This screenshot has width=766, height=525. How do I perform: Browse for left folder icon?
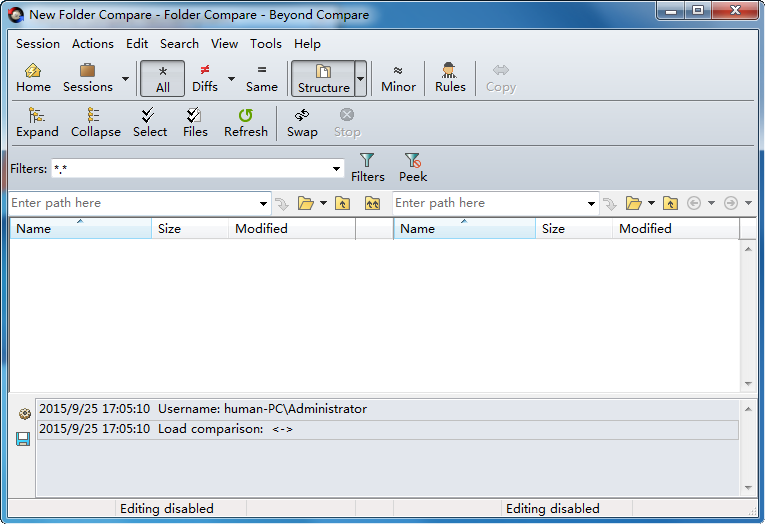306,203
